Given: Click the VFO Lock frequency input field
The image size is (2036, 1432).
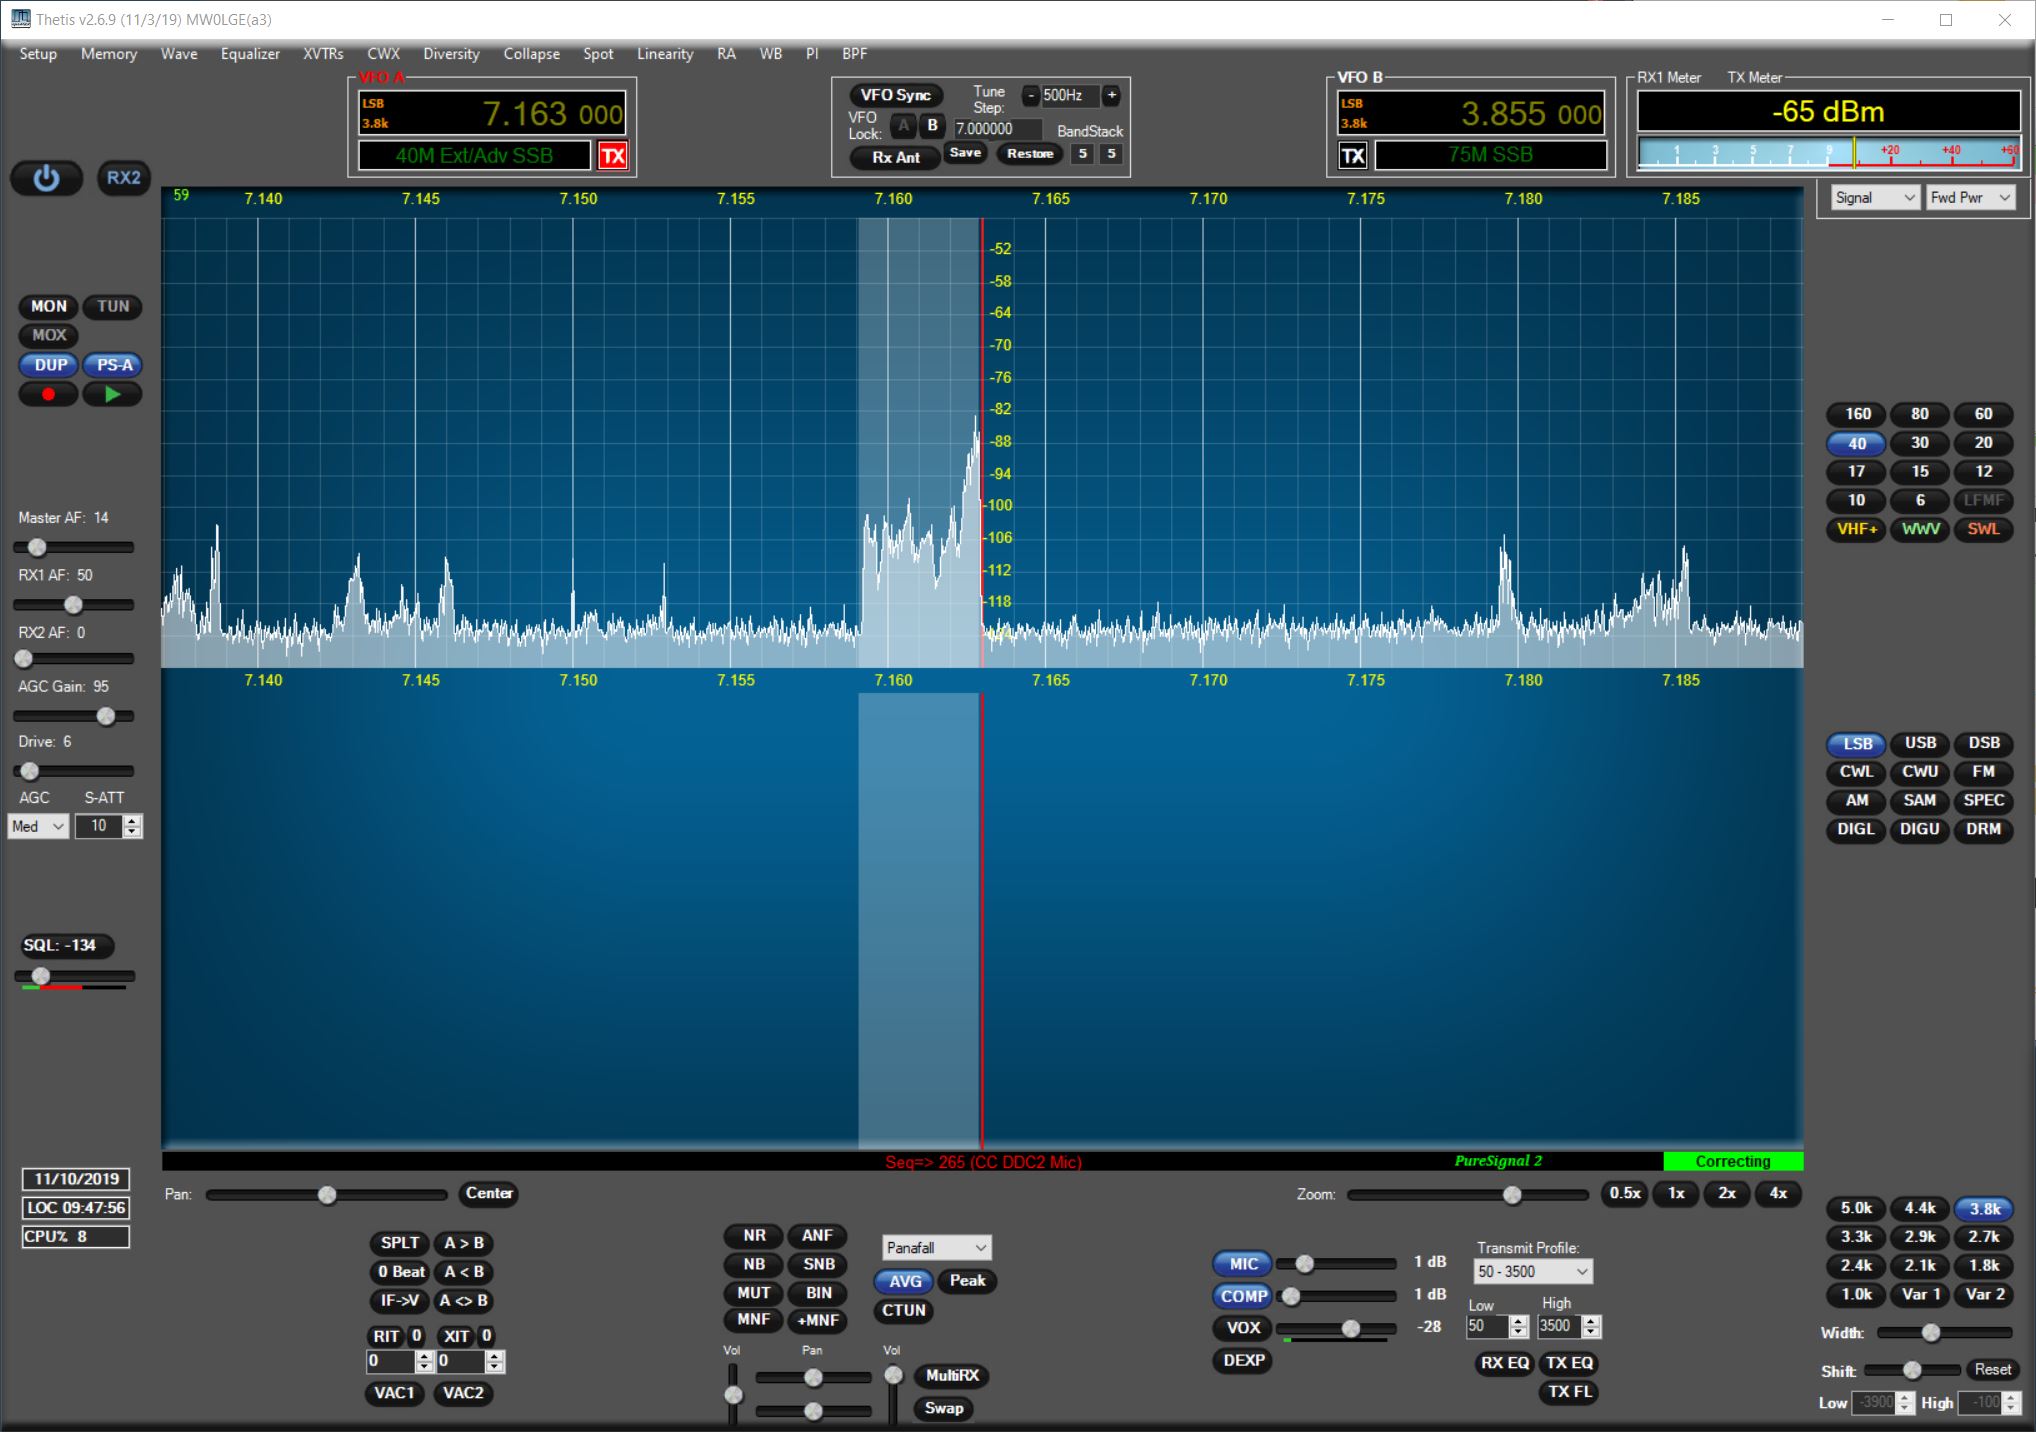Looking at the screenshot, I should (996, 129).
